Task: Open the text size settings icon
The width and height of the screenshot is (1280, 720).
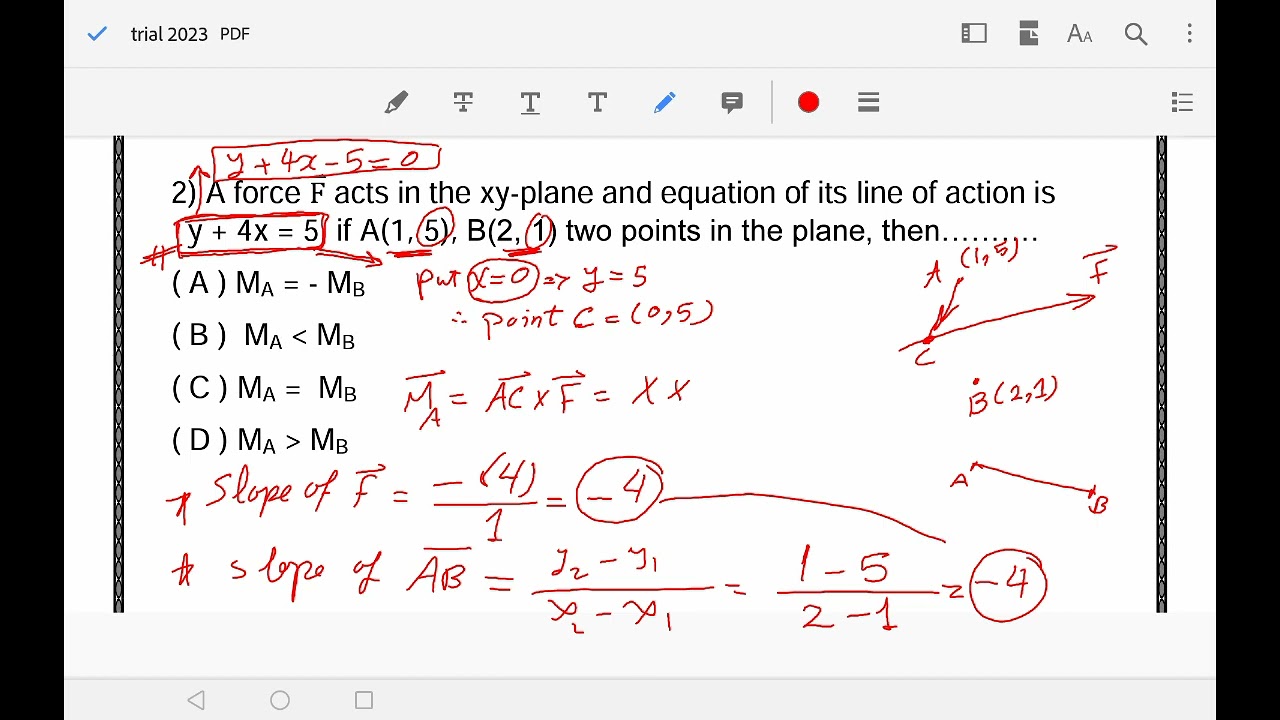Action: click(1080, 34)
